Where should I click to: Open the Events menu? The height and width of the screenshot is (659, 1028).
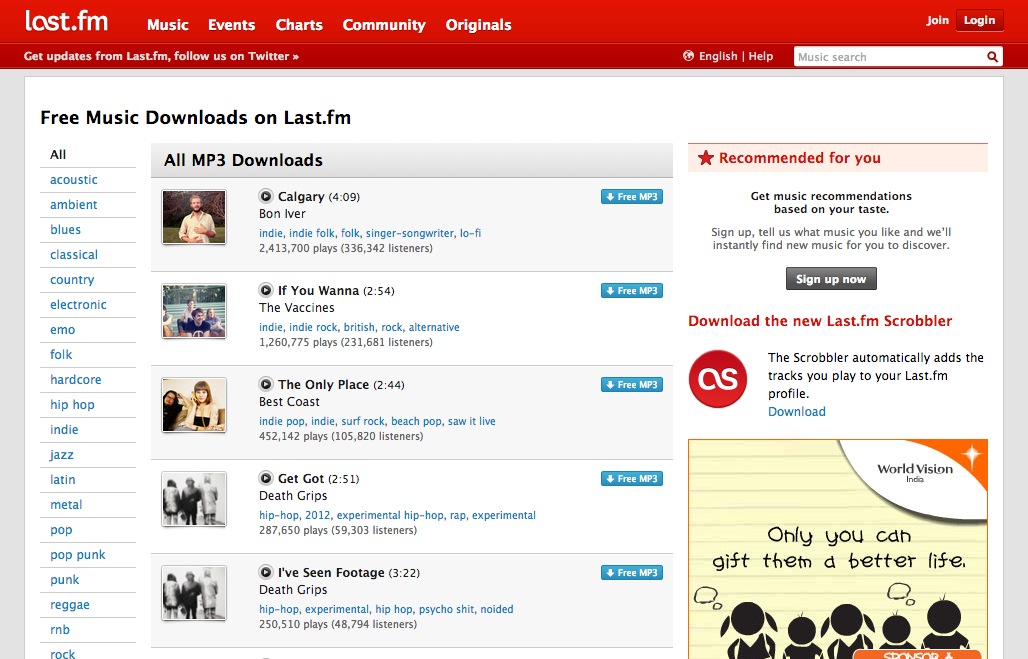[x=231, y=25]
